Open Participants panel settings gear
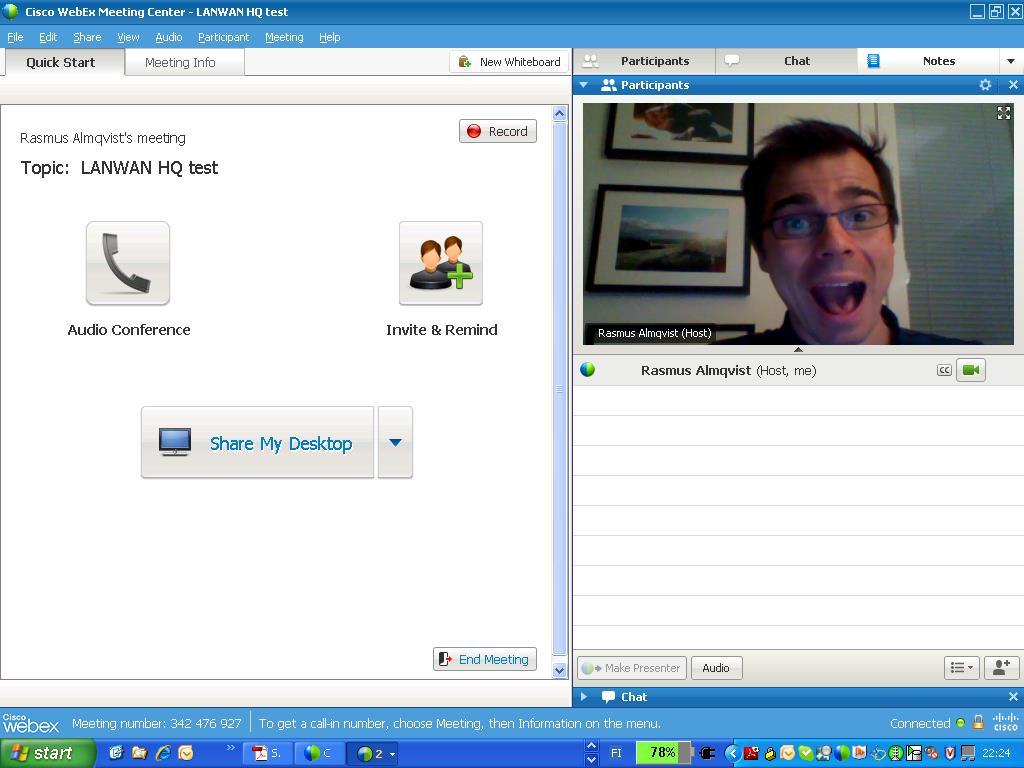The image size is (1024, 768). [985, 85]
